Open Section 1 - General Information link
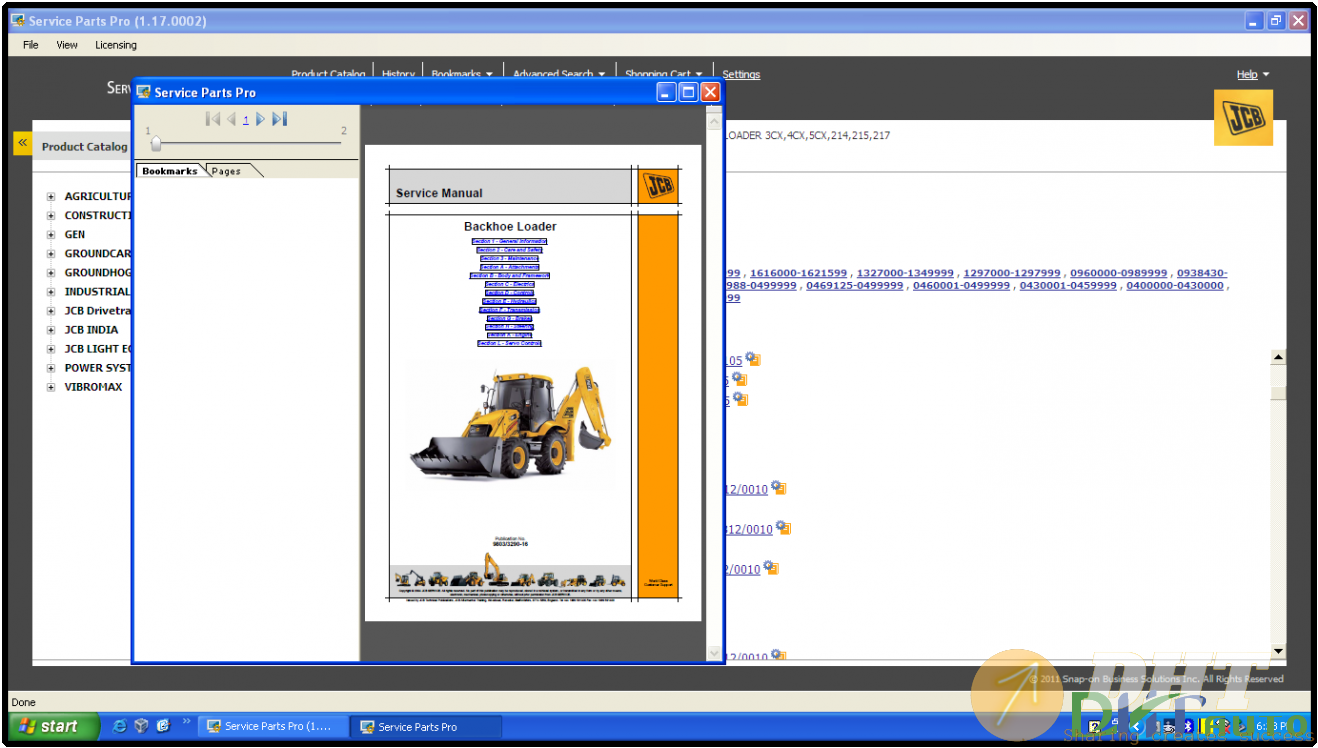The image size is (1318, 748). pos(510,241)
